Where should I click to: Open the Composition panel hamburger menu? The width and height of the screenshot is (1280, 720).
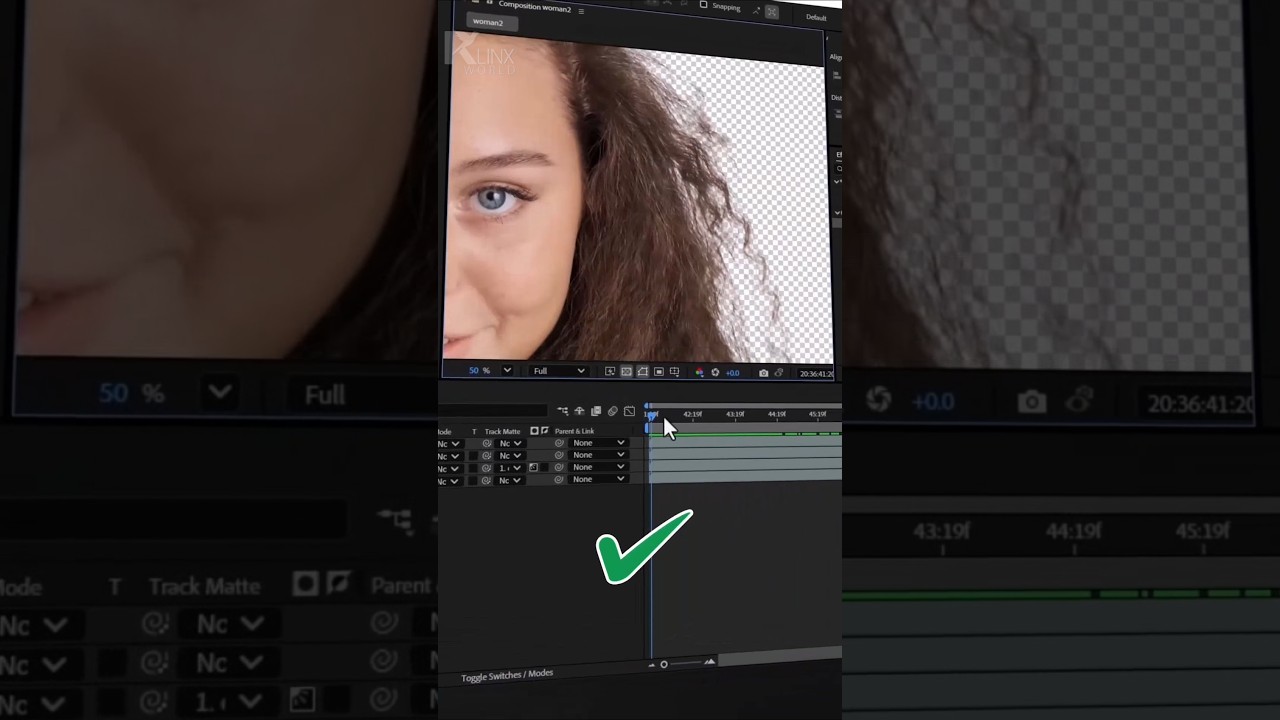tap(581, 10)
